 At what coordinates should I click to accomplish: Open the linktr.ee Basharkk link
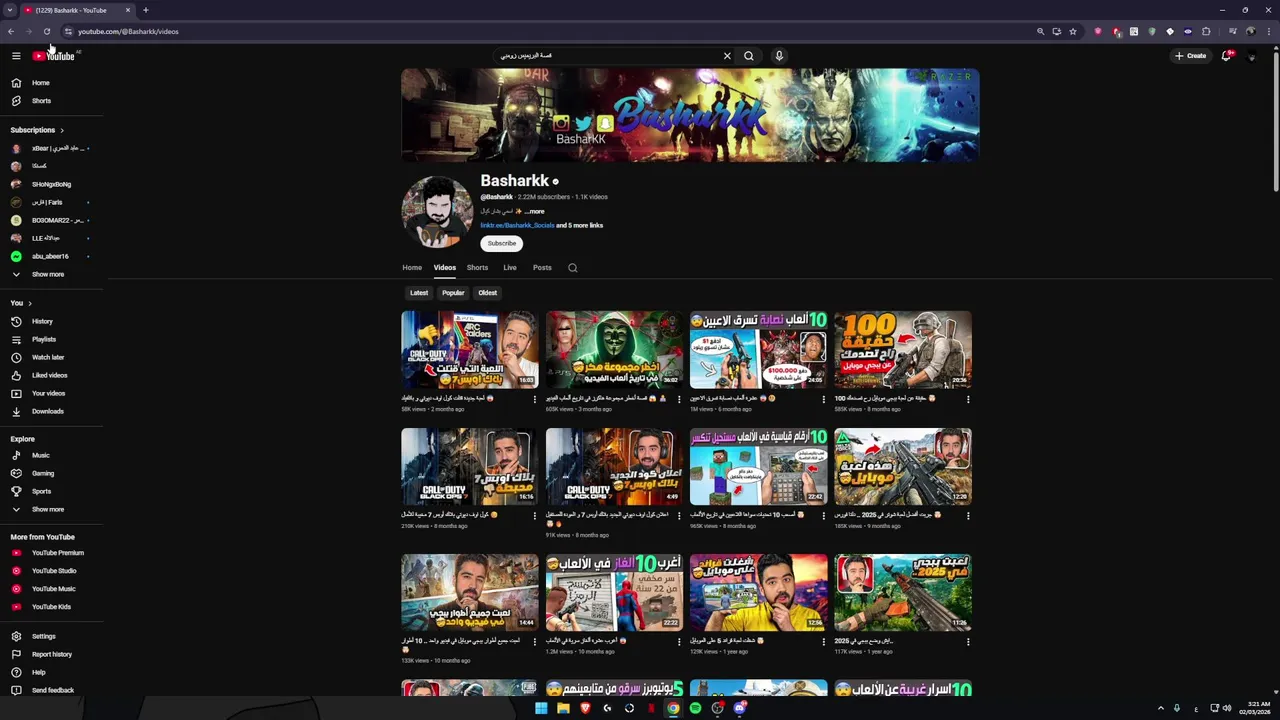point(517,225)
